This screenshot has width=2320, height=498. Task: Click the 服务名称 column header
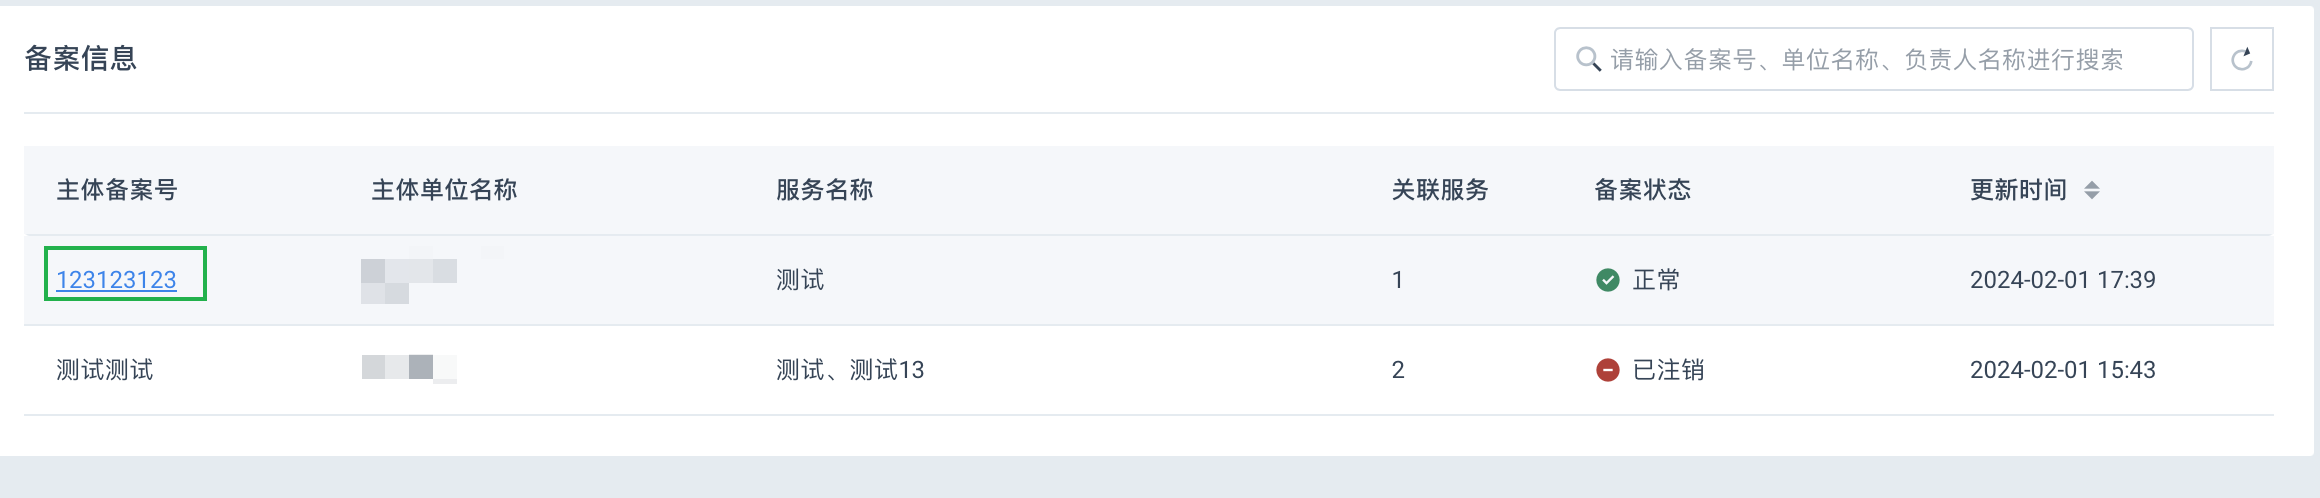coord(825,190)
